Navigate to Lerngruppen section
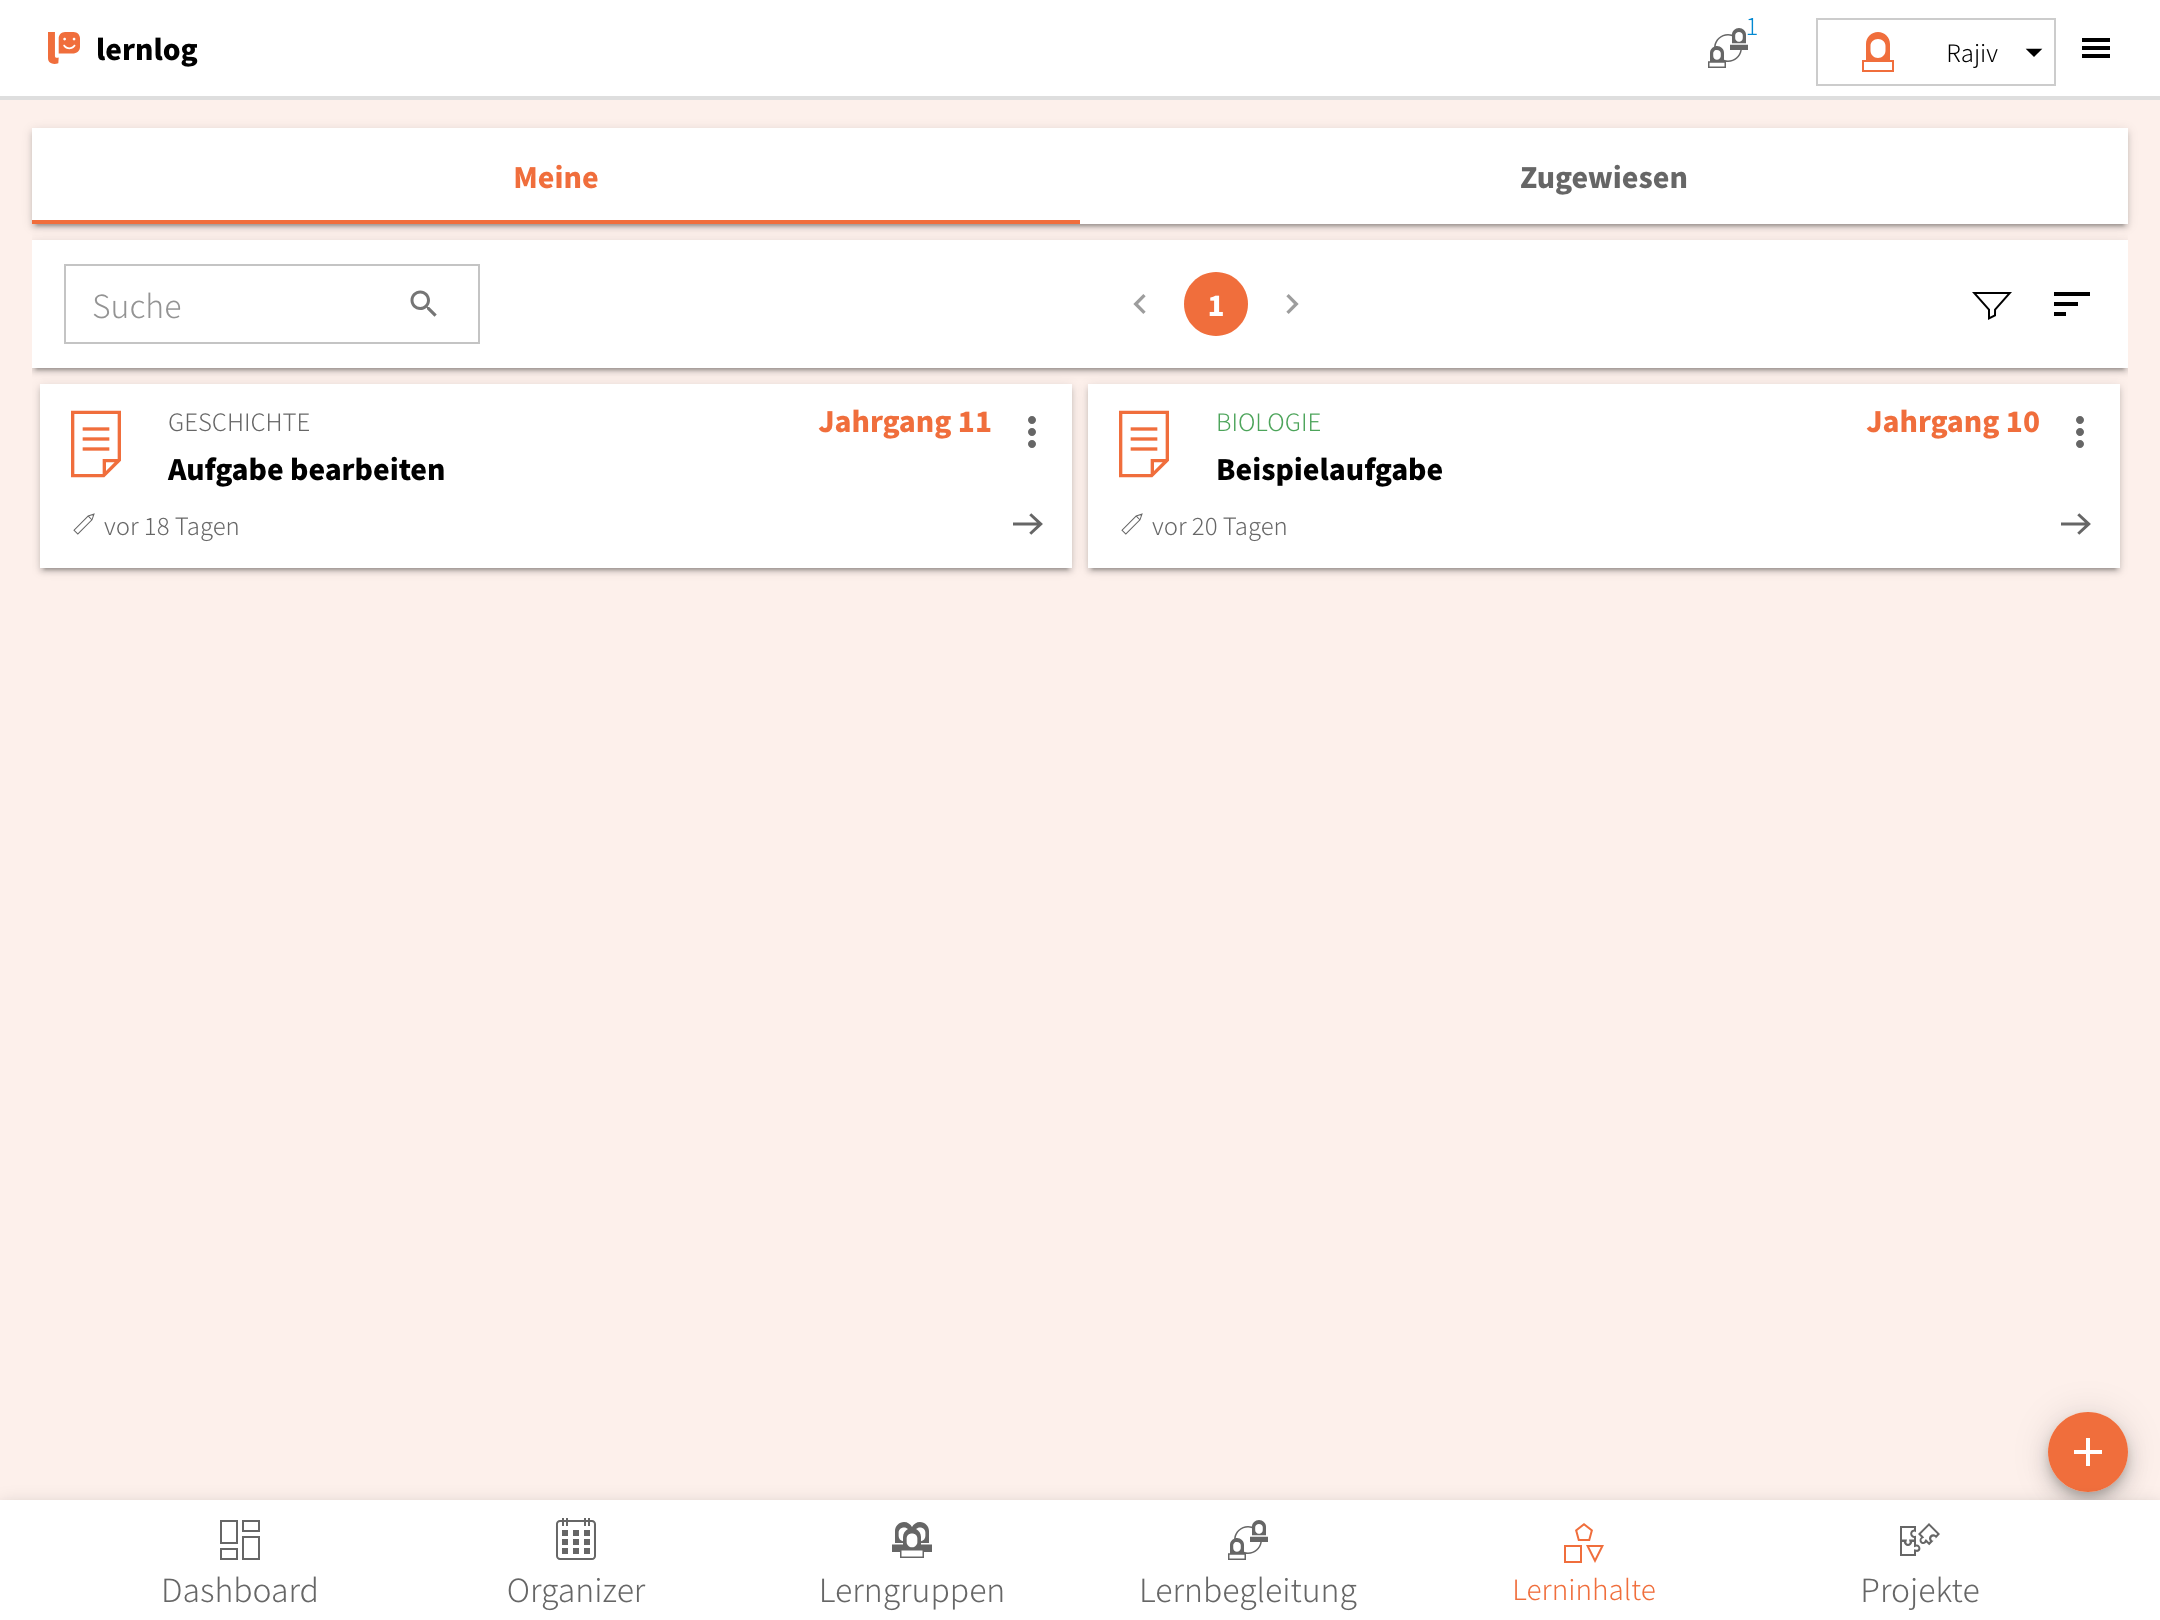Viewport: 2160px width, 1620px height. click(911, 1562)
